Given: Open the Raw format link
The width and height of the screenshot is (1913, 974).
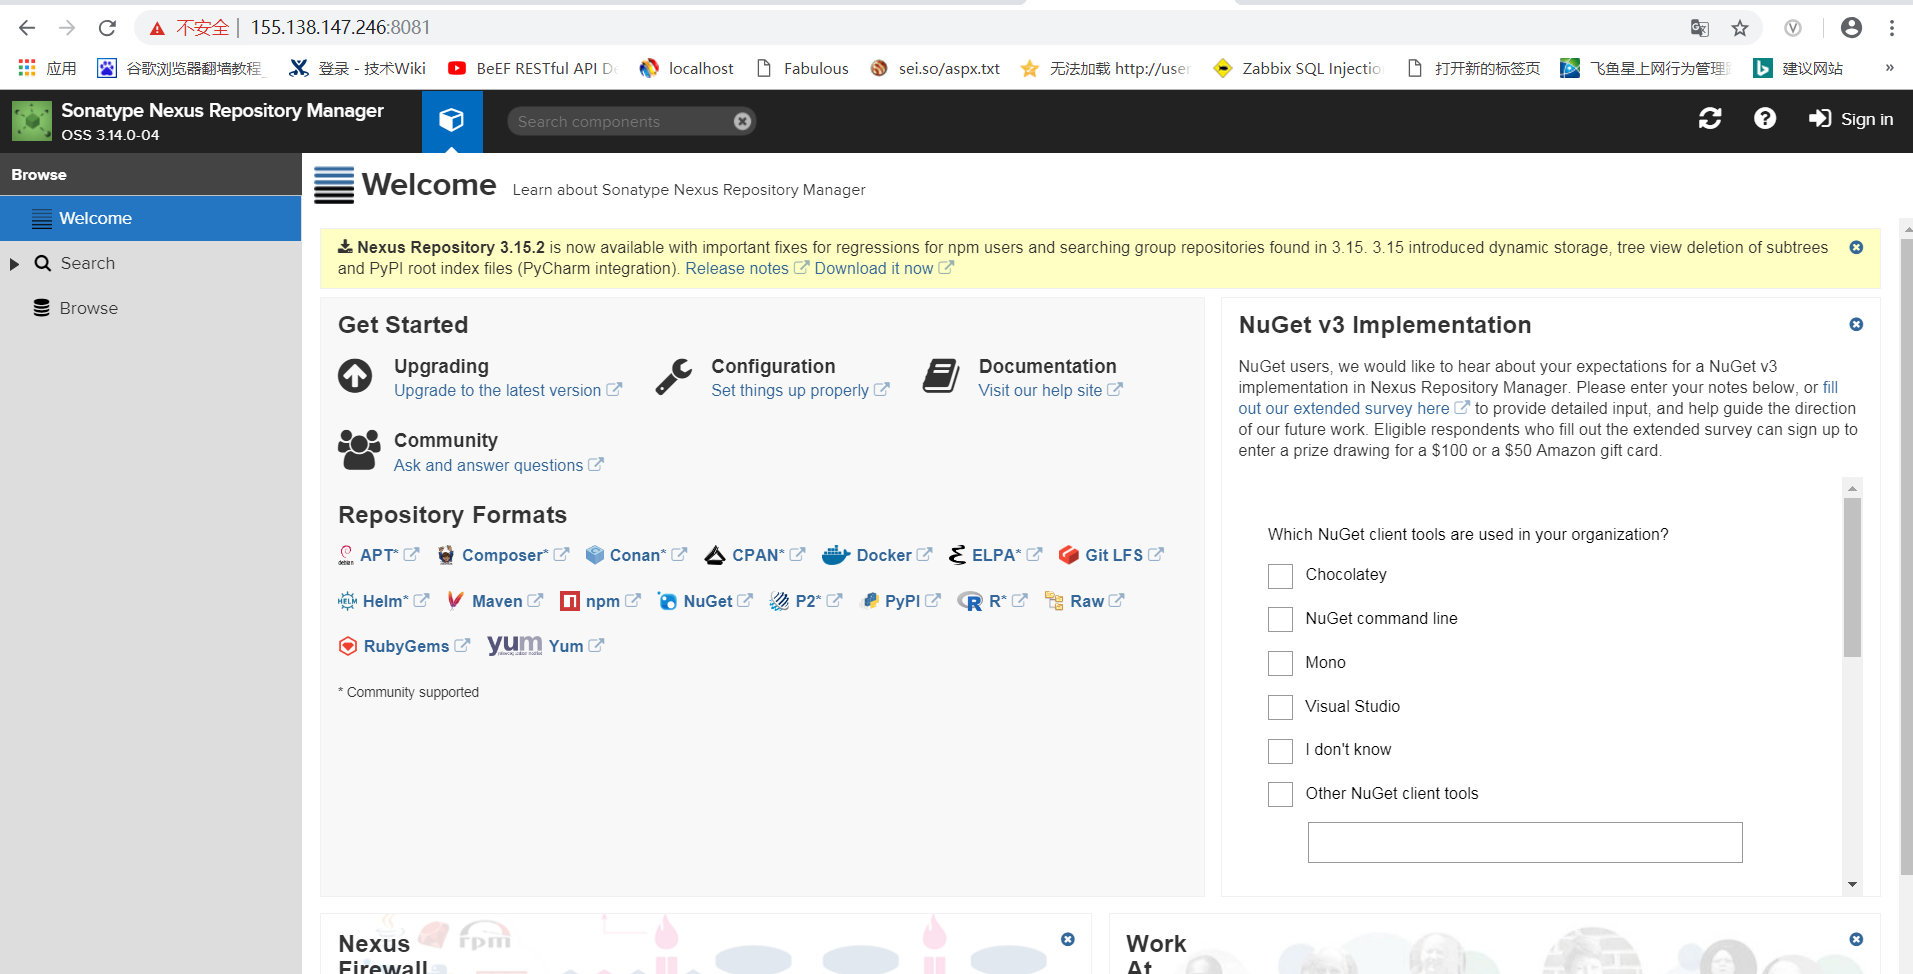Looking at the screenshot, I should pos(1097,601).
